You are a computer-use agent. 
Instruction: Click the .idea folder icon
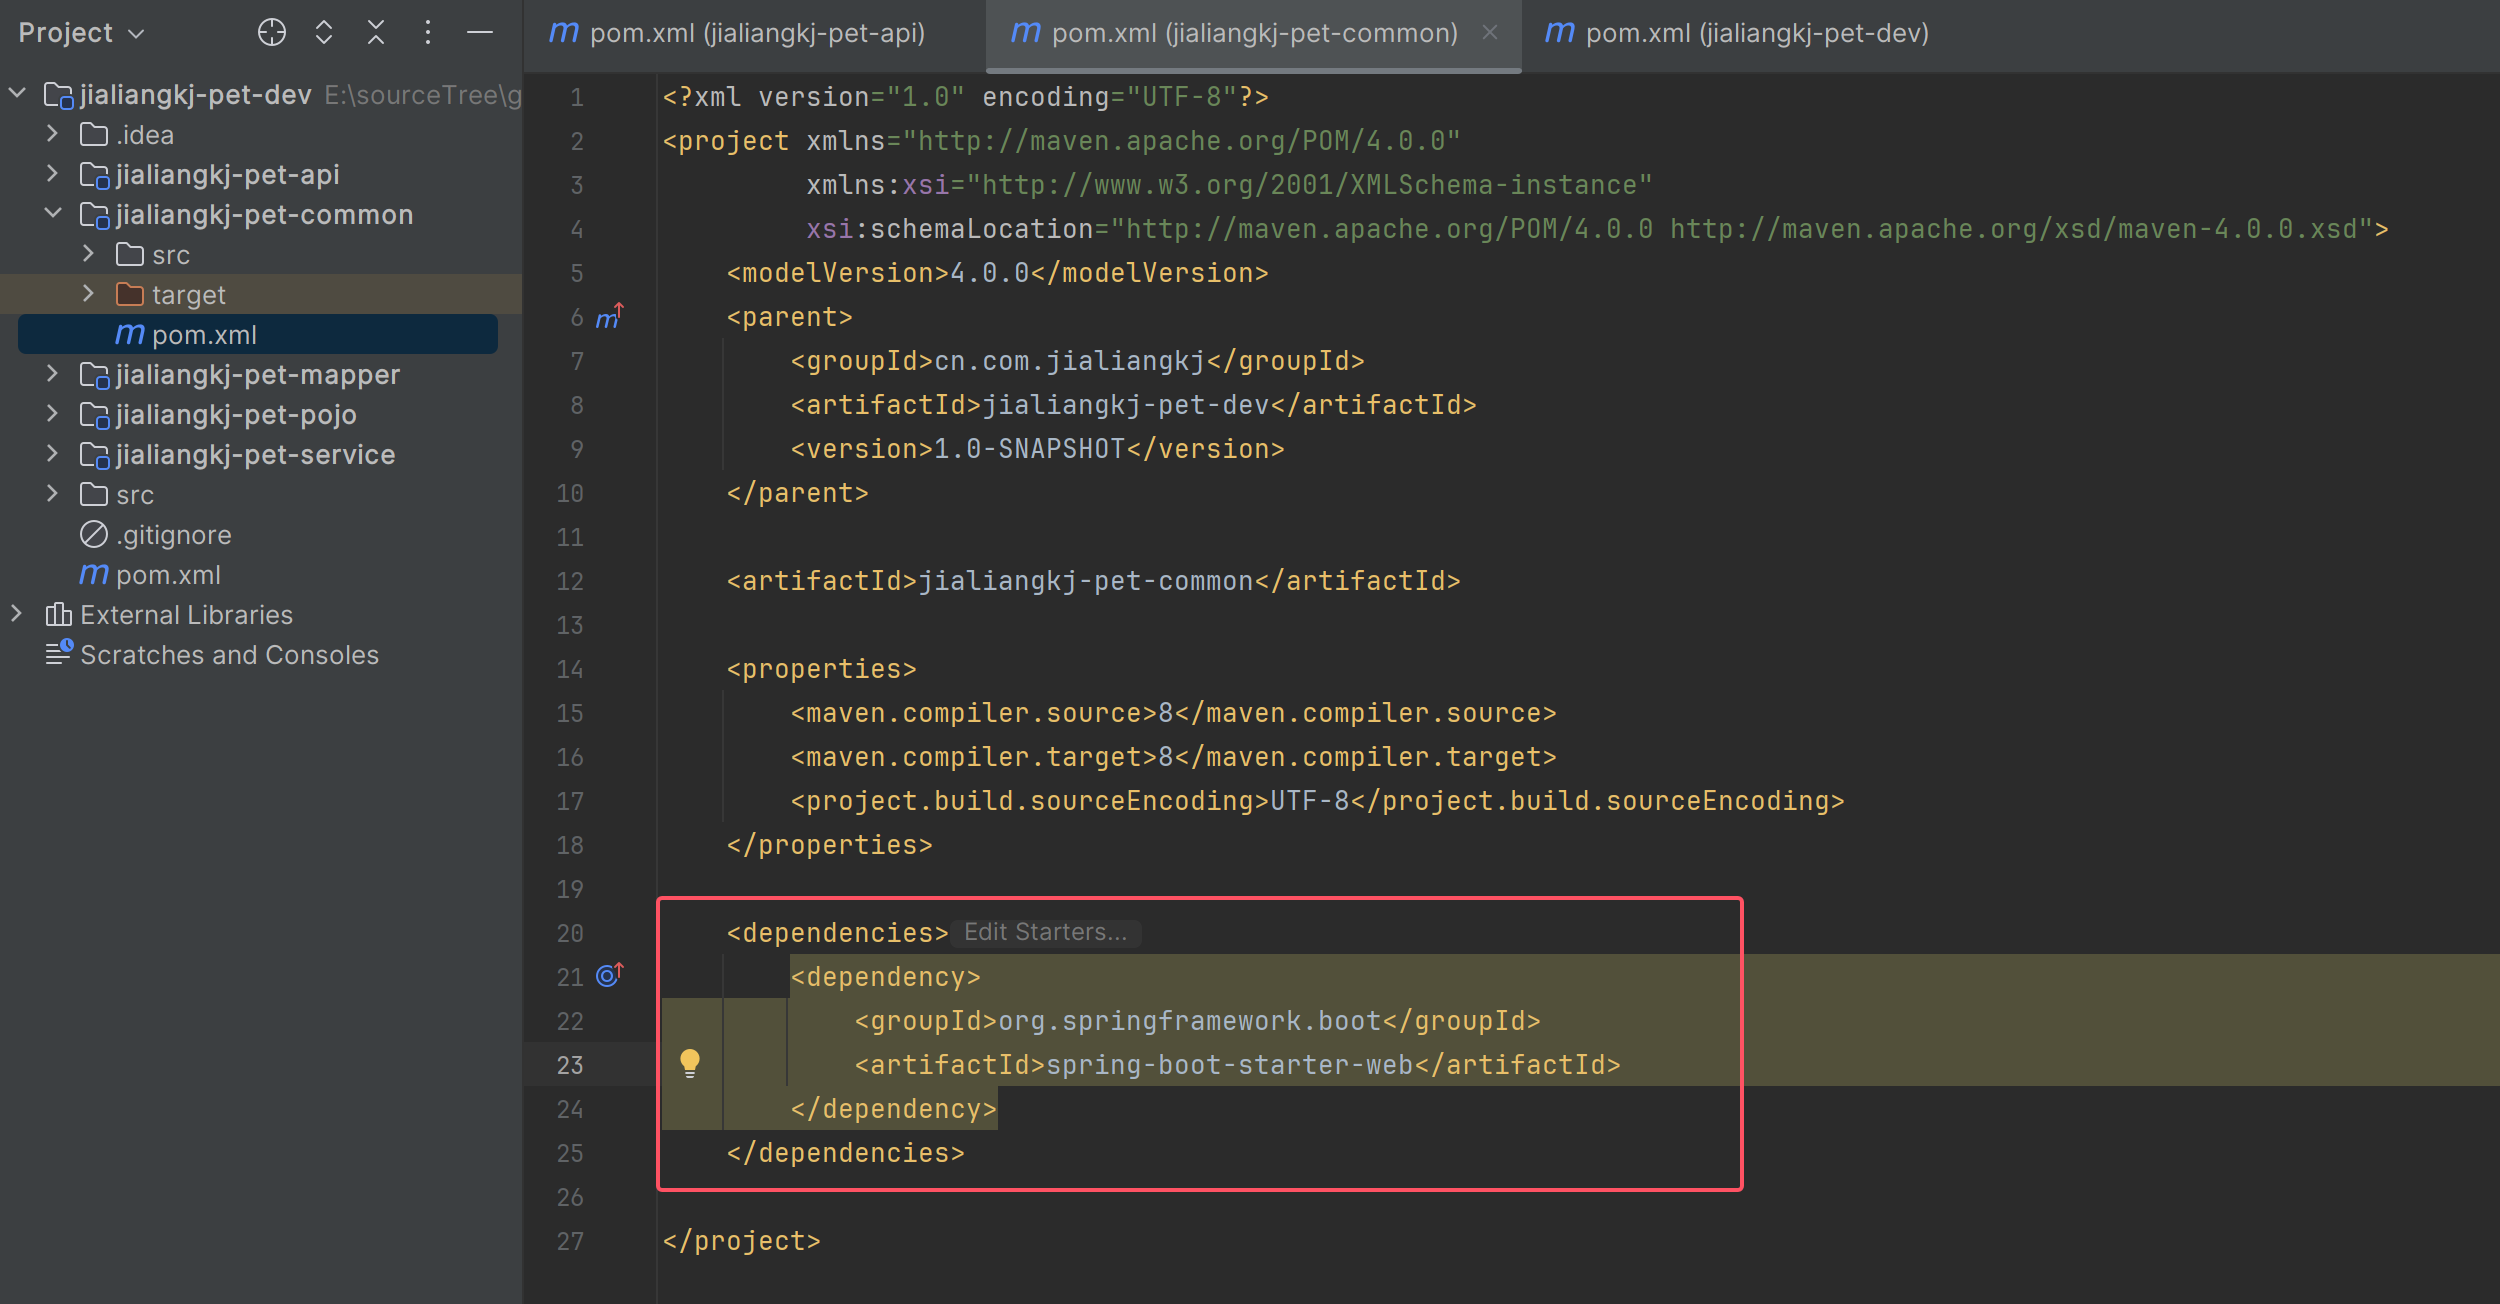(x=94, y=134)
